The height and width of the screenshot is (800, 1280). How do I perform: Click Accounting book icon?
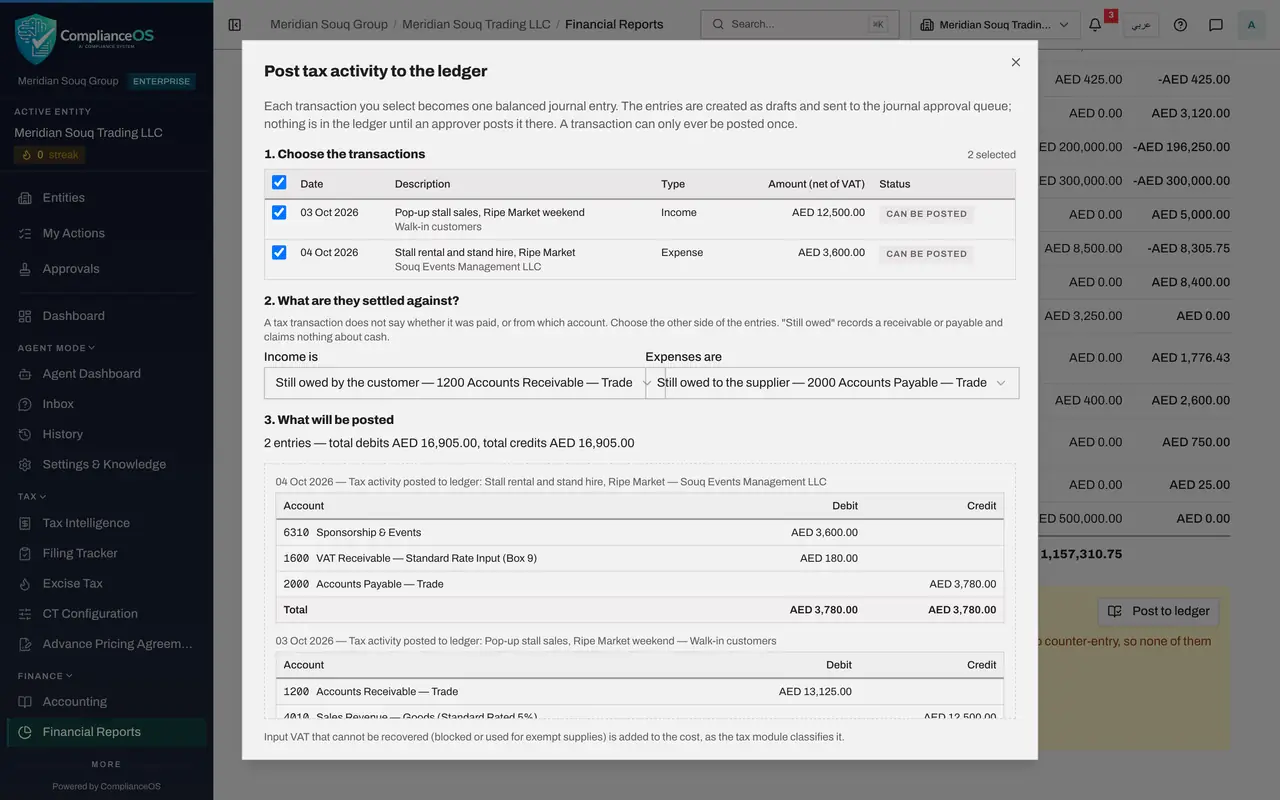coord(25,702)
